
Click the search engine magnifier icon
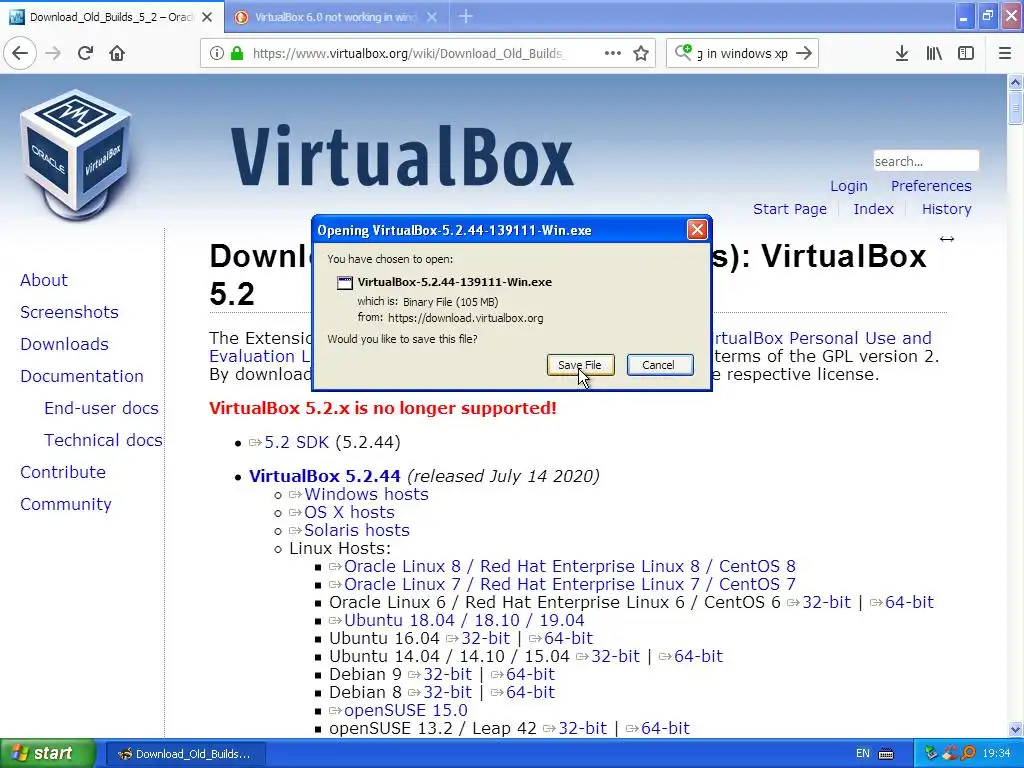pos(683,52)
